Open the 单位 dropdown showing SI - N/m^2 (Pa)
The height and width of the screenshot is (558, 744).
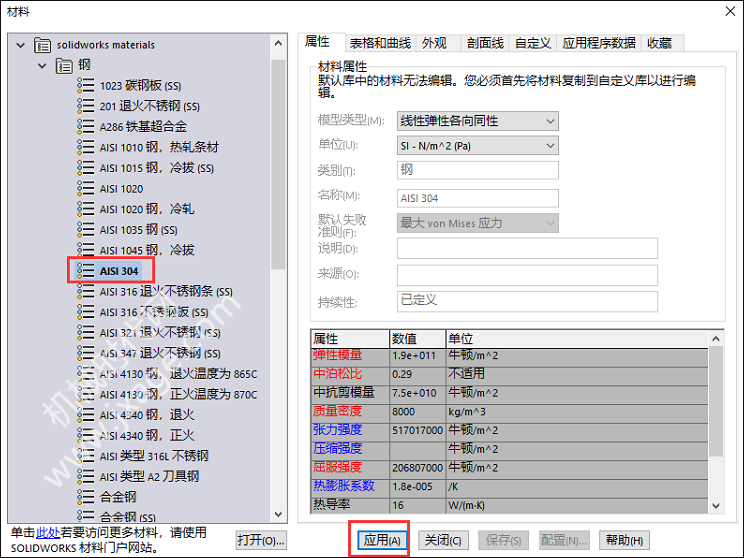[x=477, y=146]
